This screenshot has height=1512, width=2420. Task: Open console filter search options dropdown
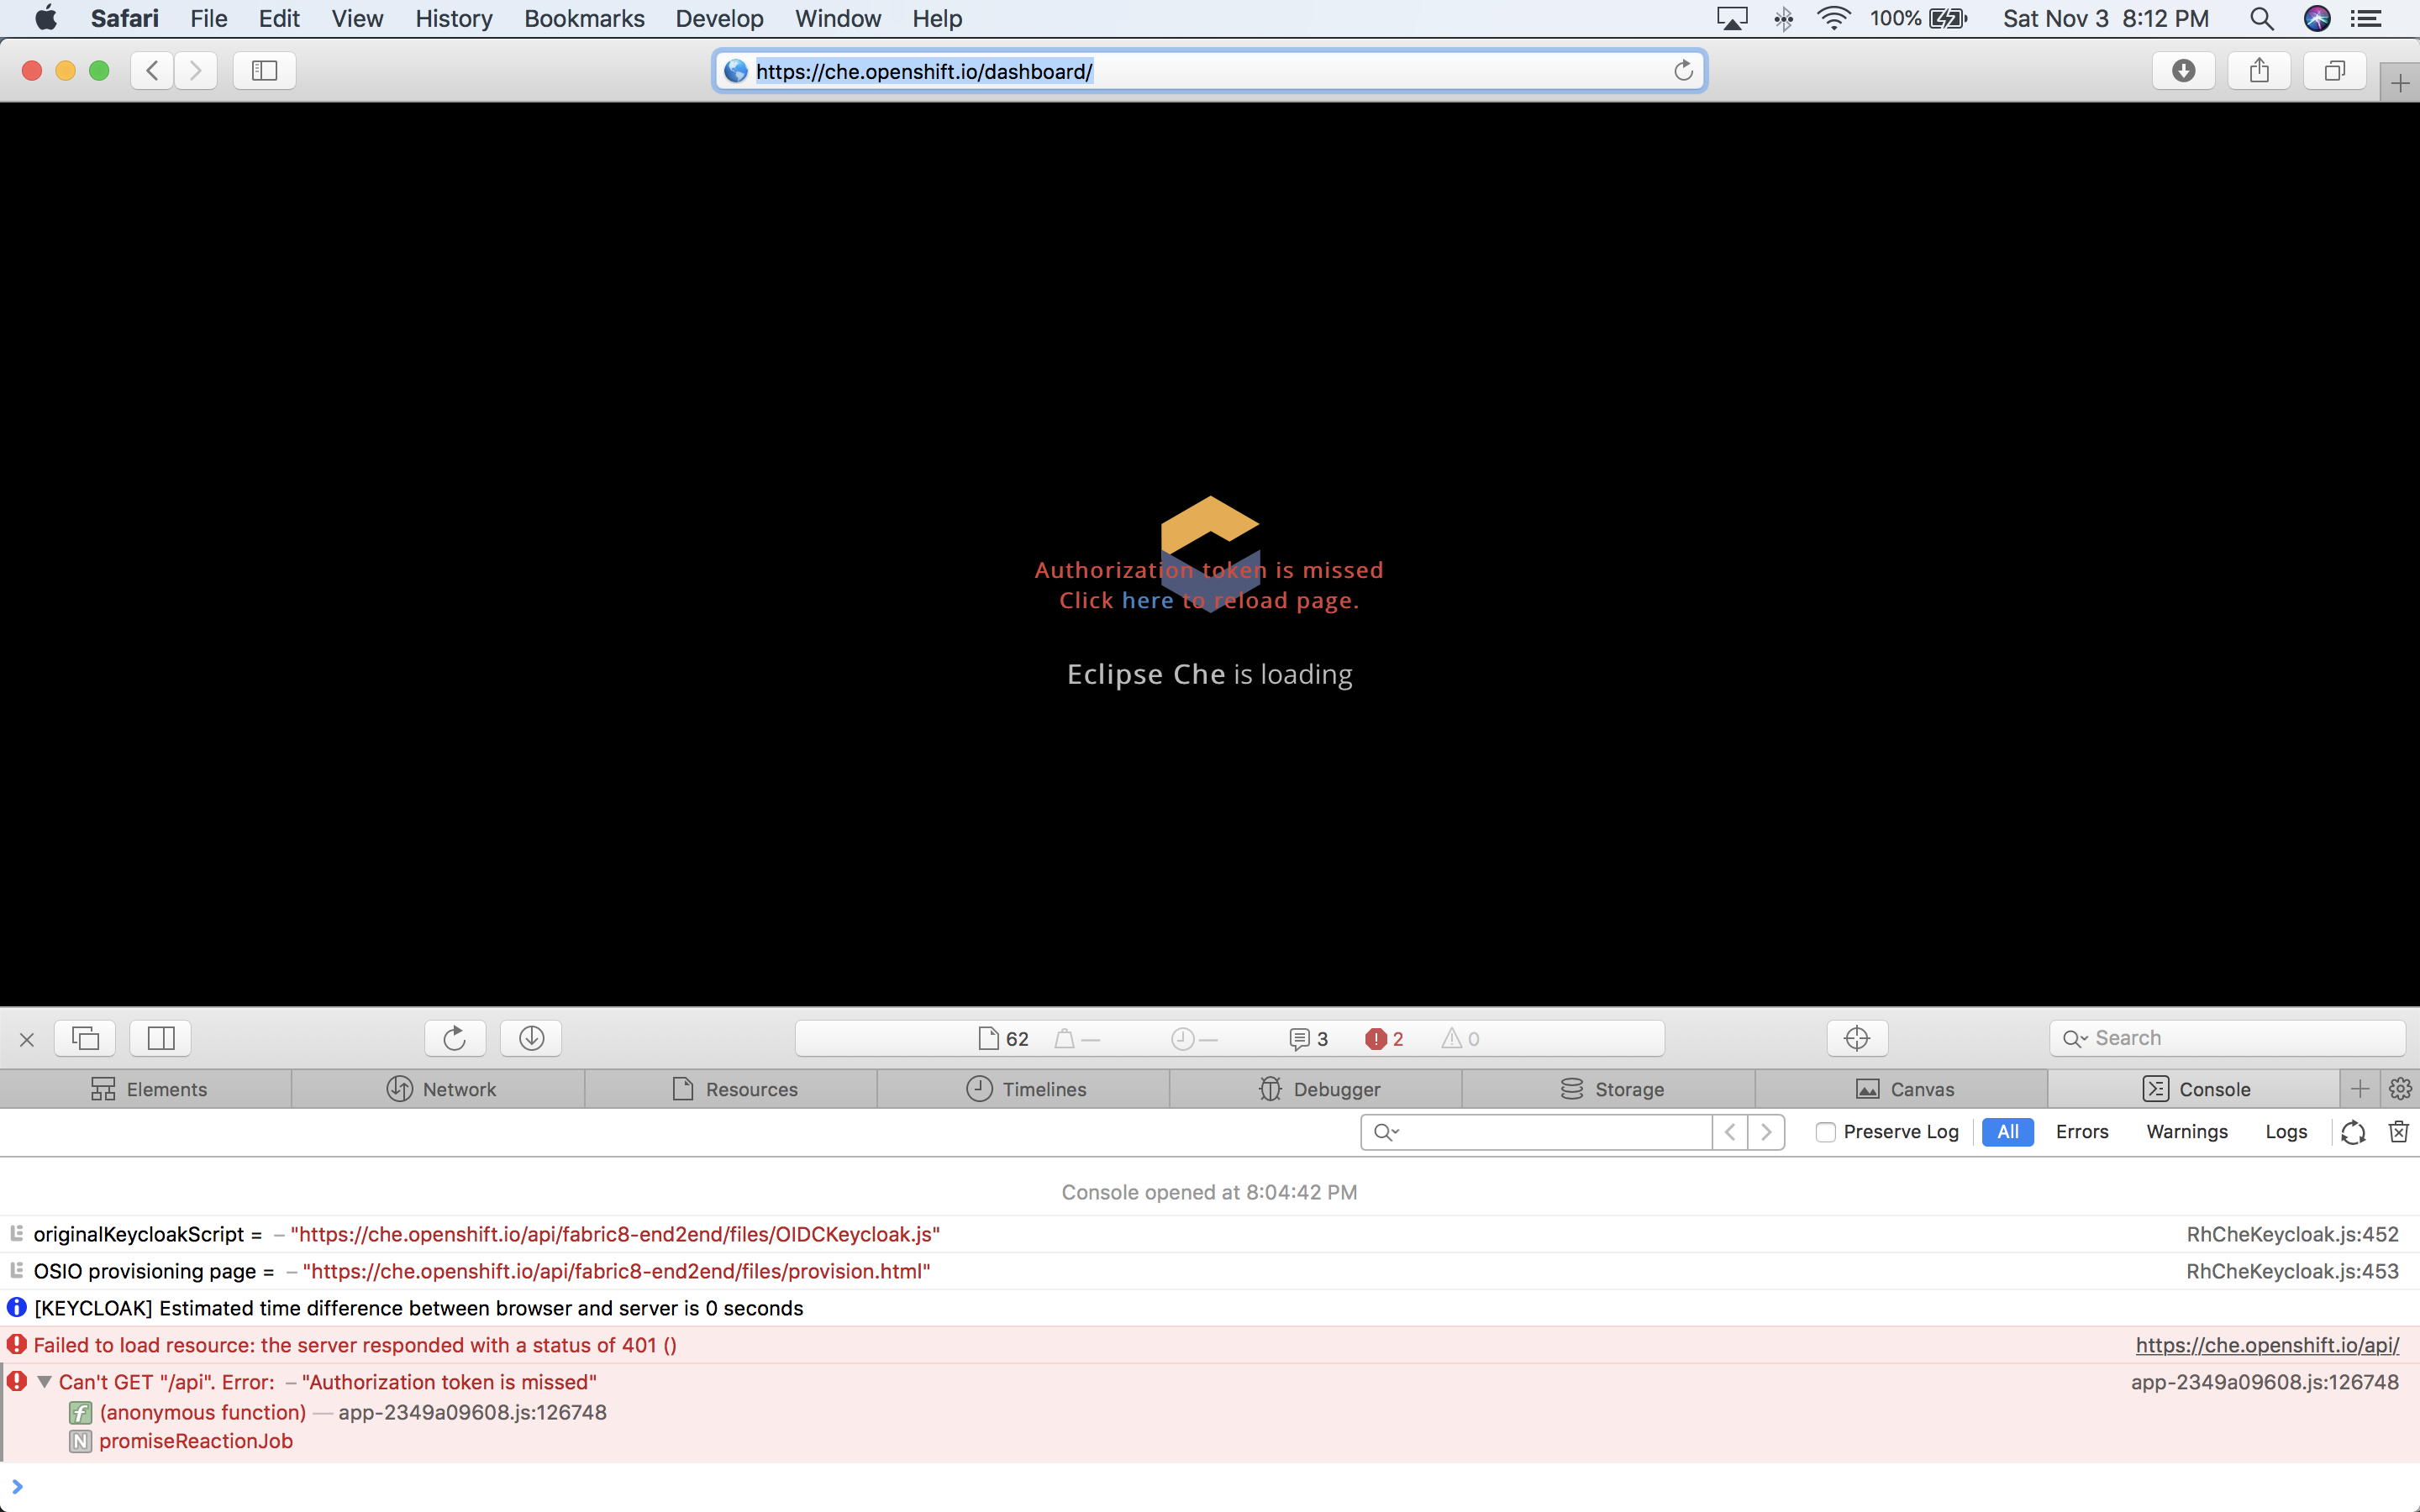coord(1386,1132)
